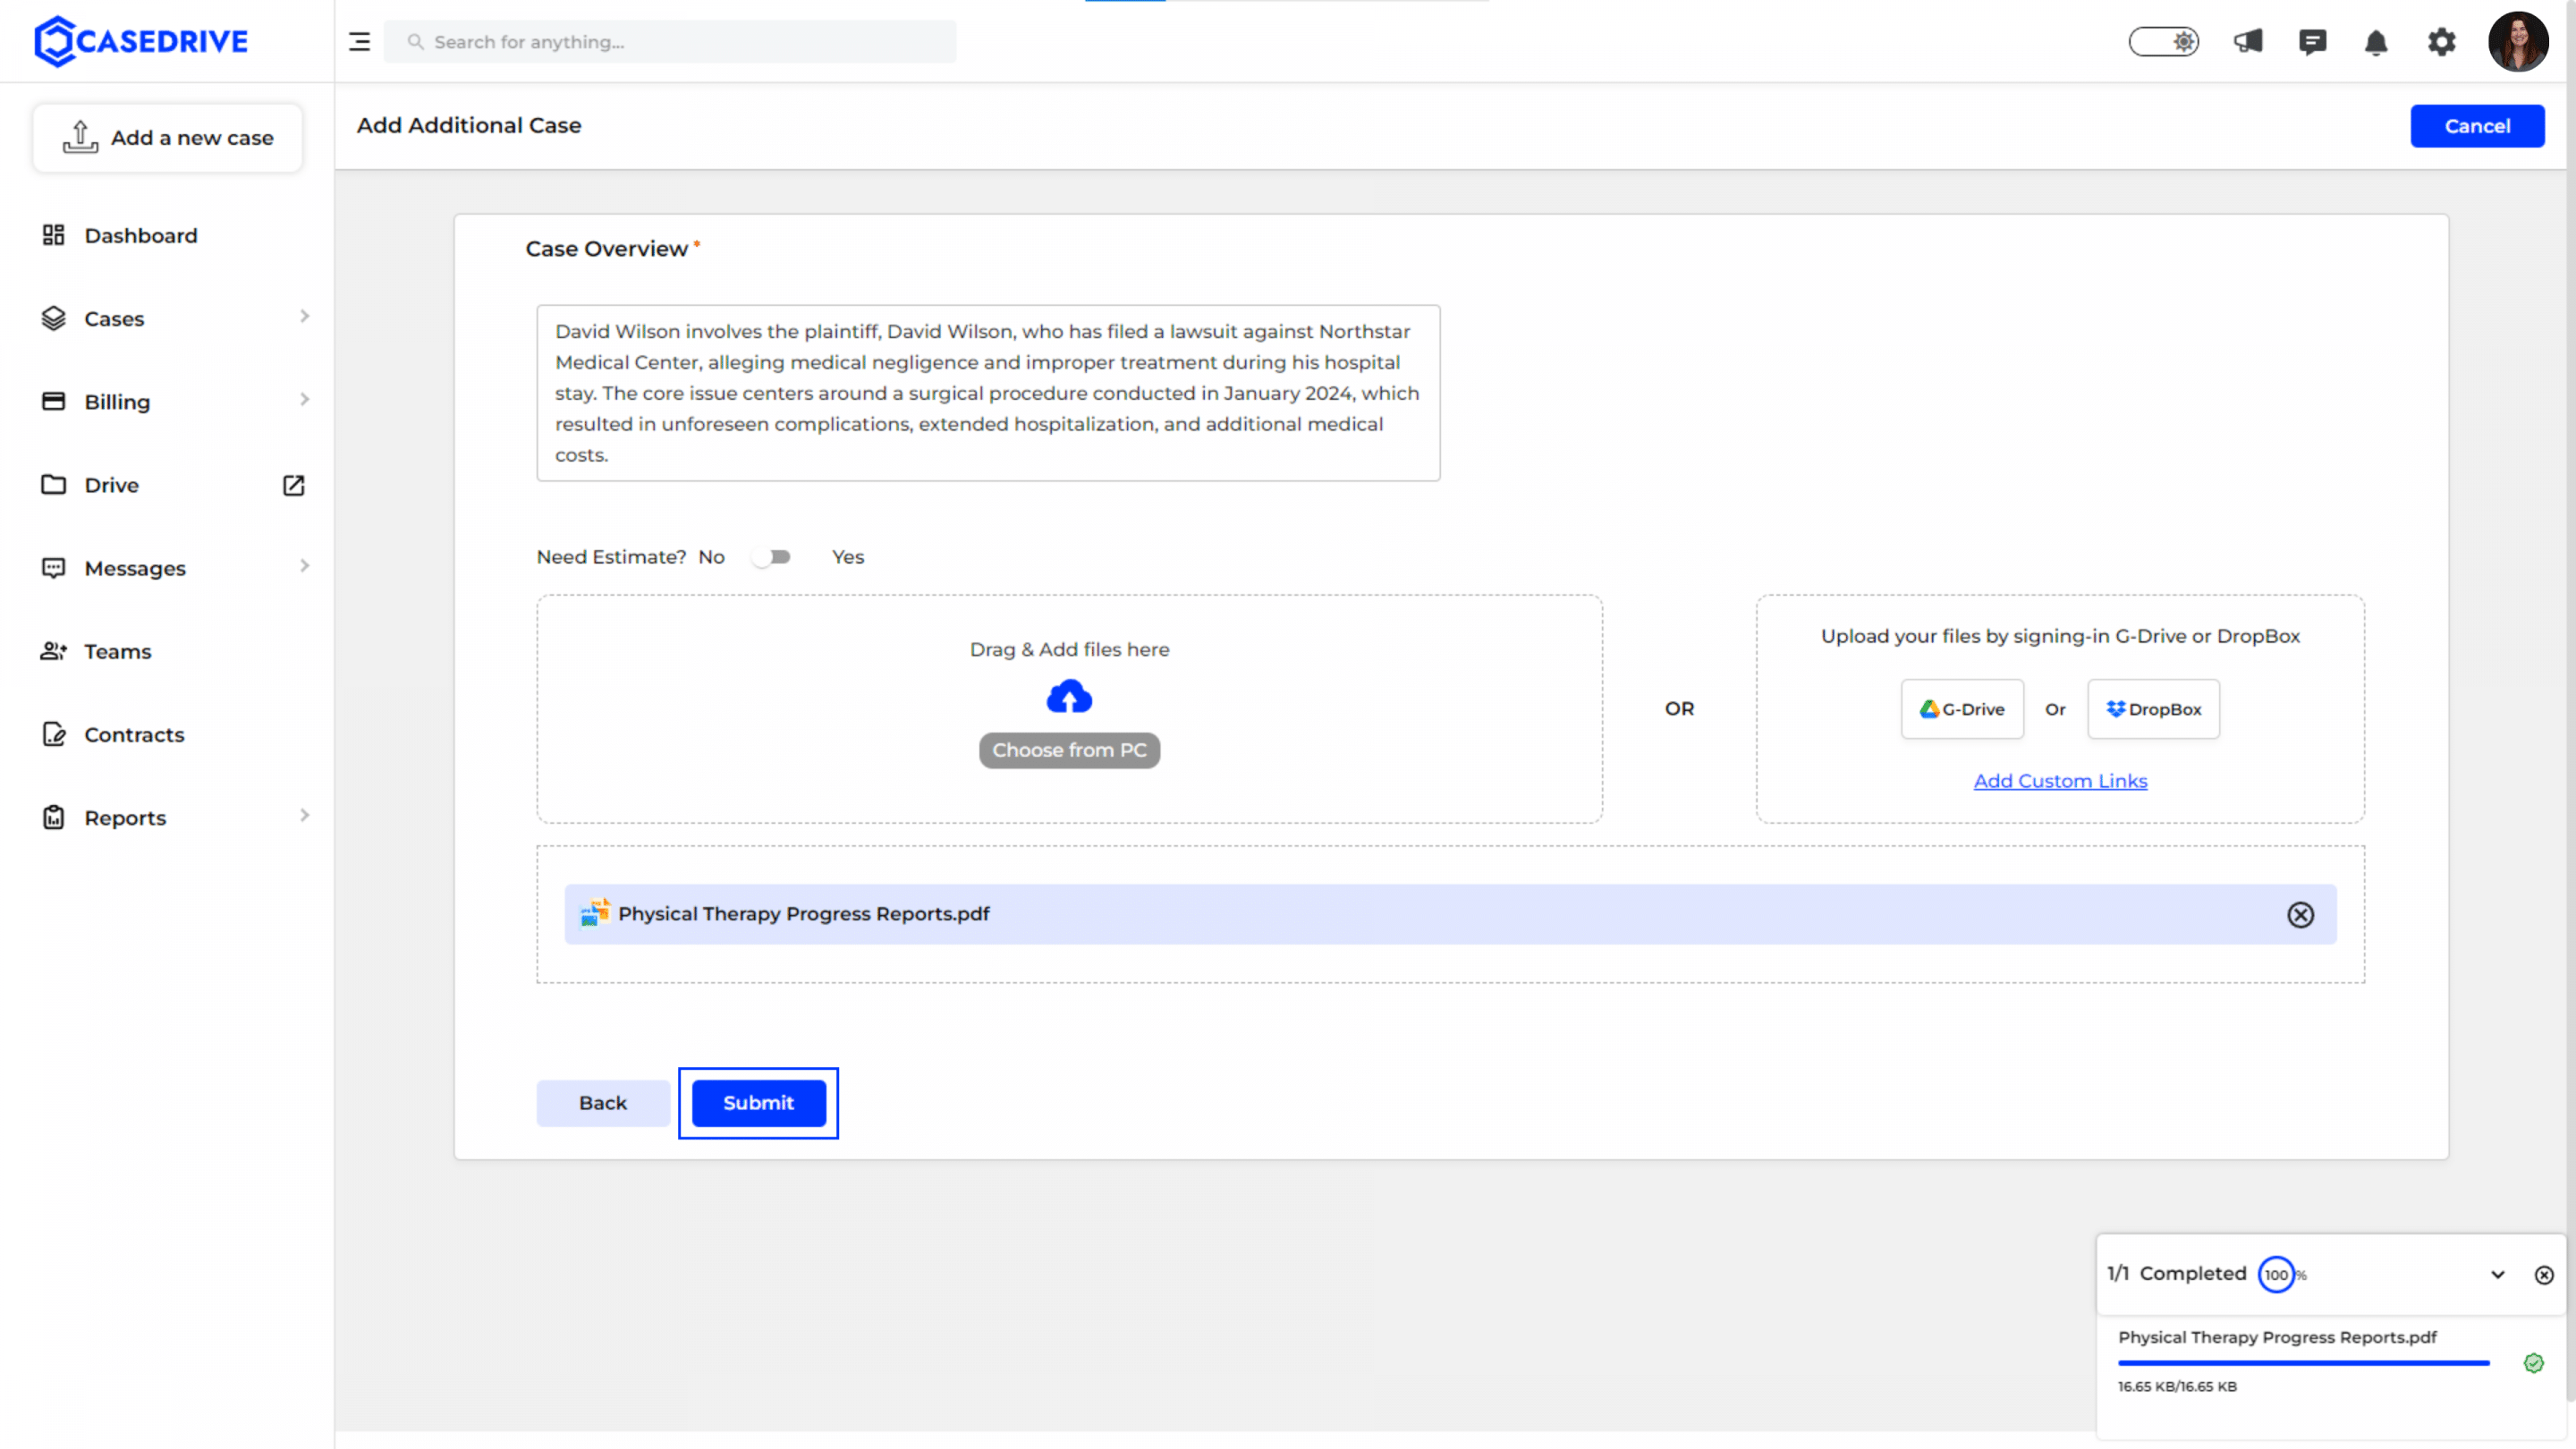Toggle the hamburger sidebar menu

359,42
